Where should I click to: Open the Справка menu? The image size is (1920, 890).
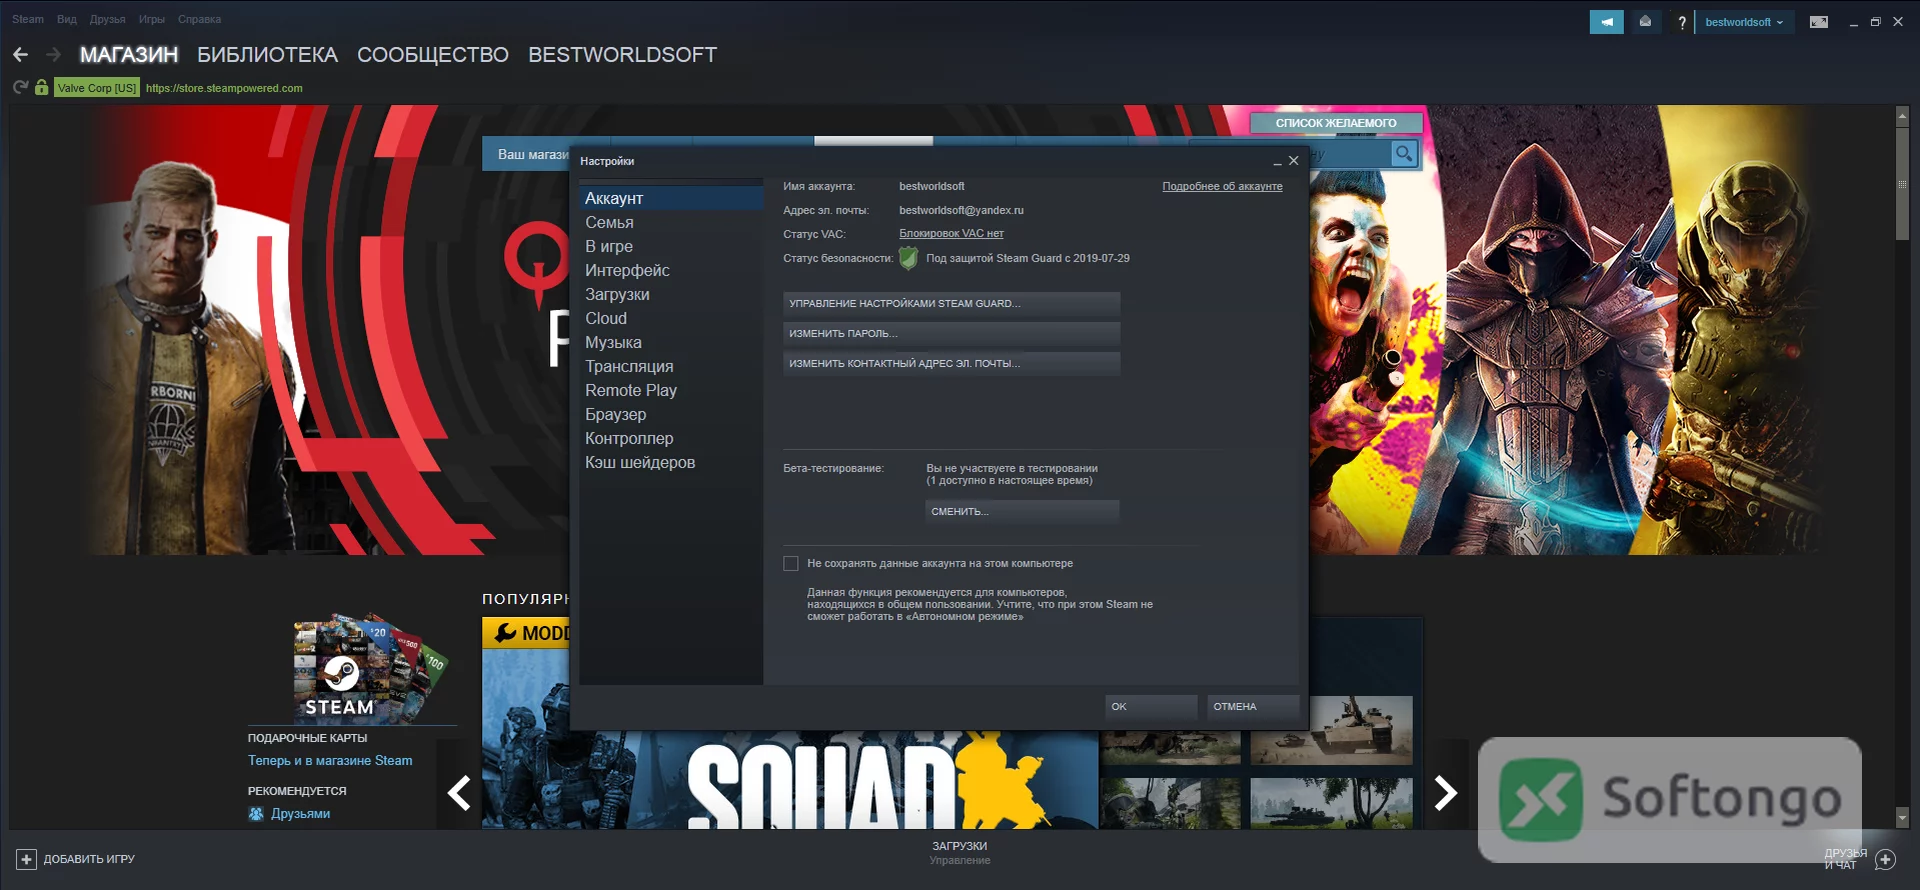[x=199, y=19]
